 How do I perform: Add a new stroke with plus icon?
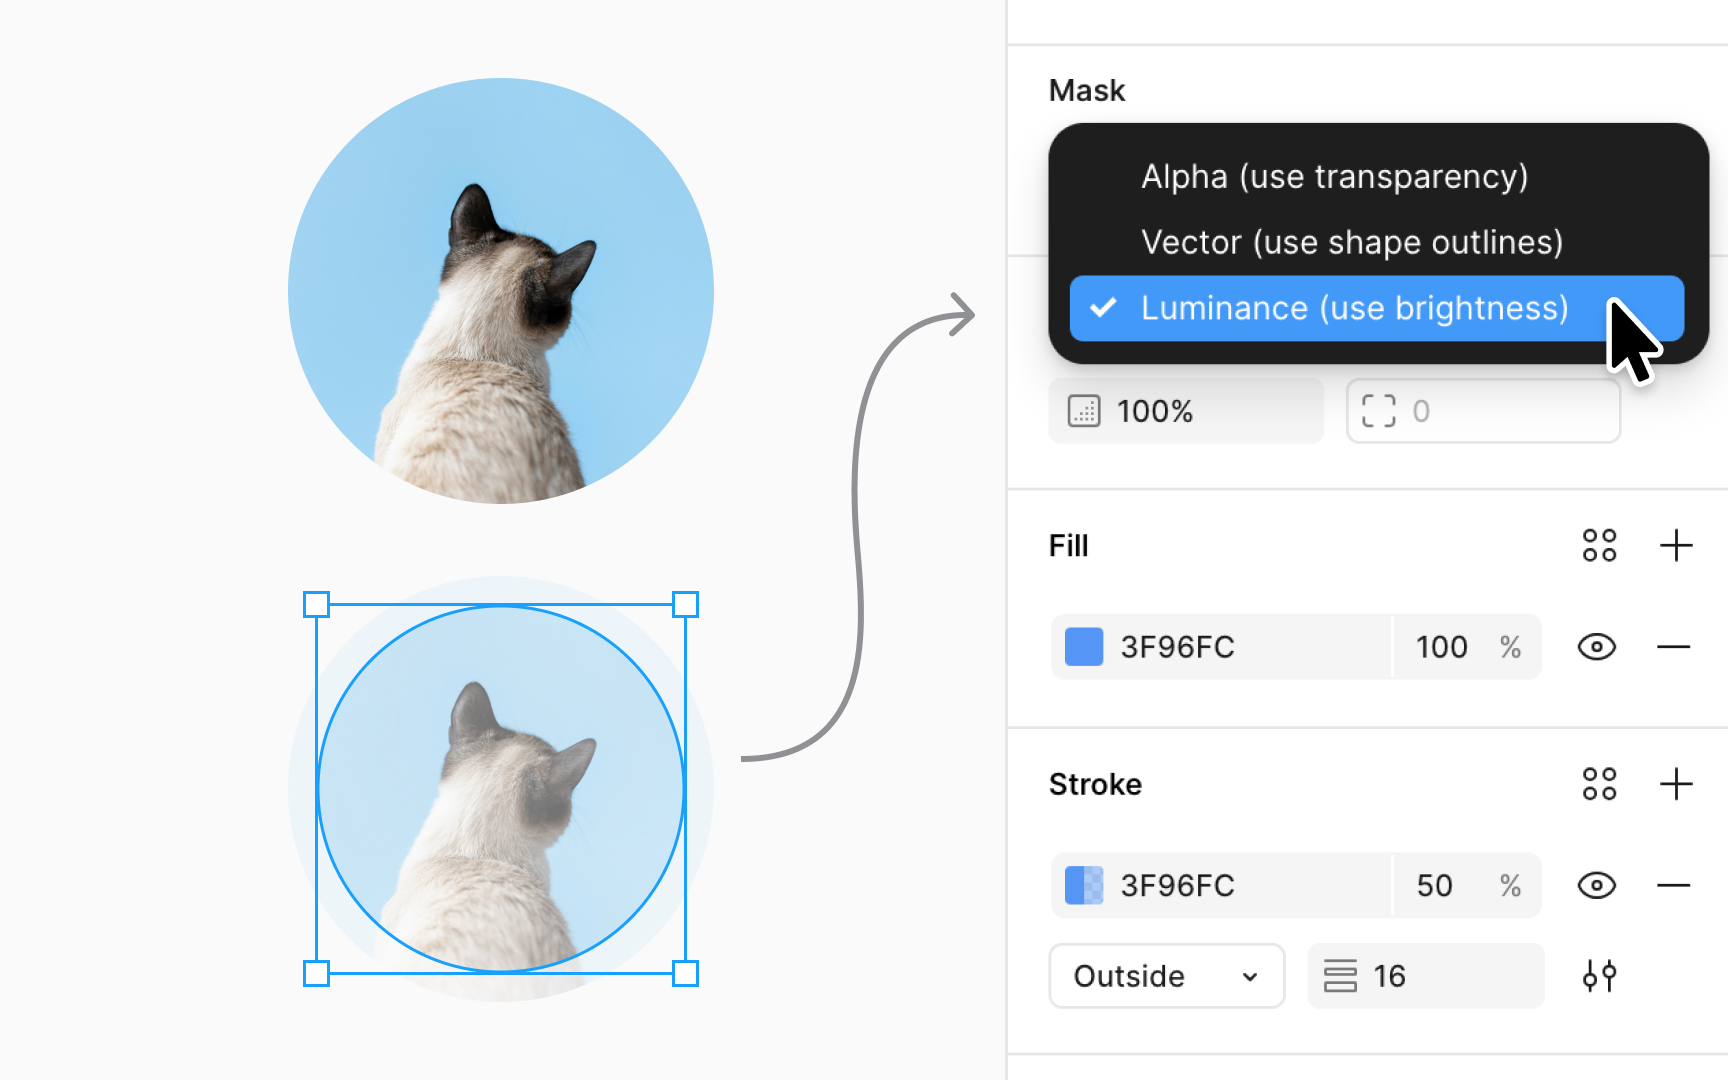point(1676,784)
